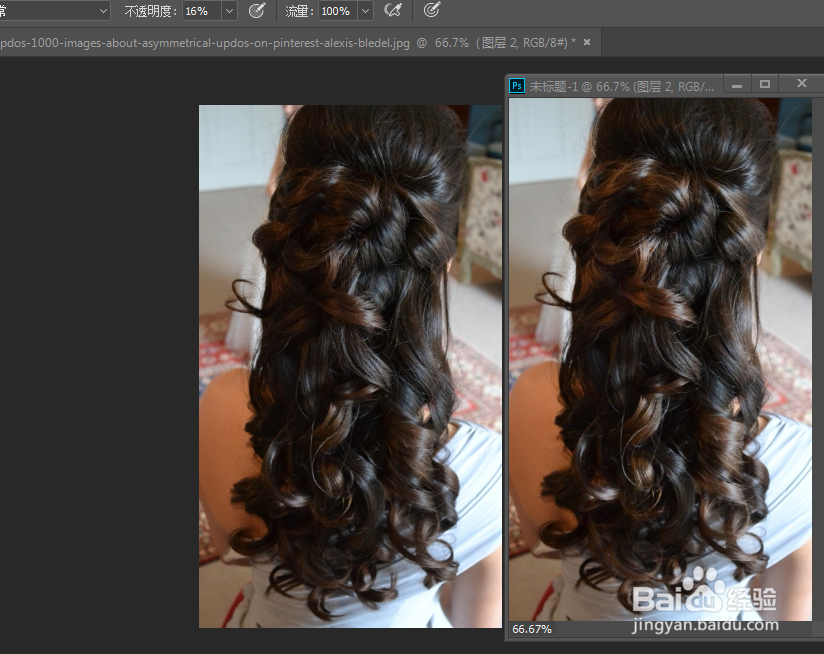The width and height of the screenshot is (824, 654).
Task: Click the hair image in main document
Action: pos(351,366)
